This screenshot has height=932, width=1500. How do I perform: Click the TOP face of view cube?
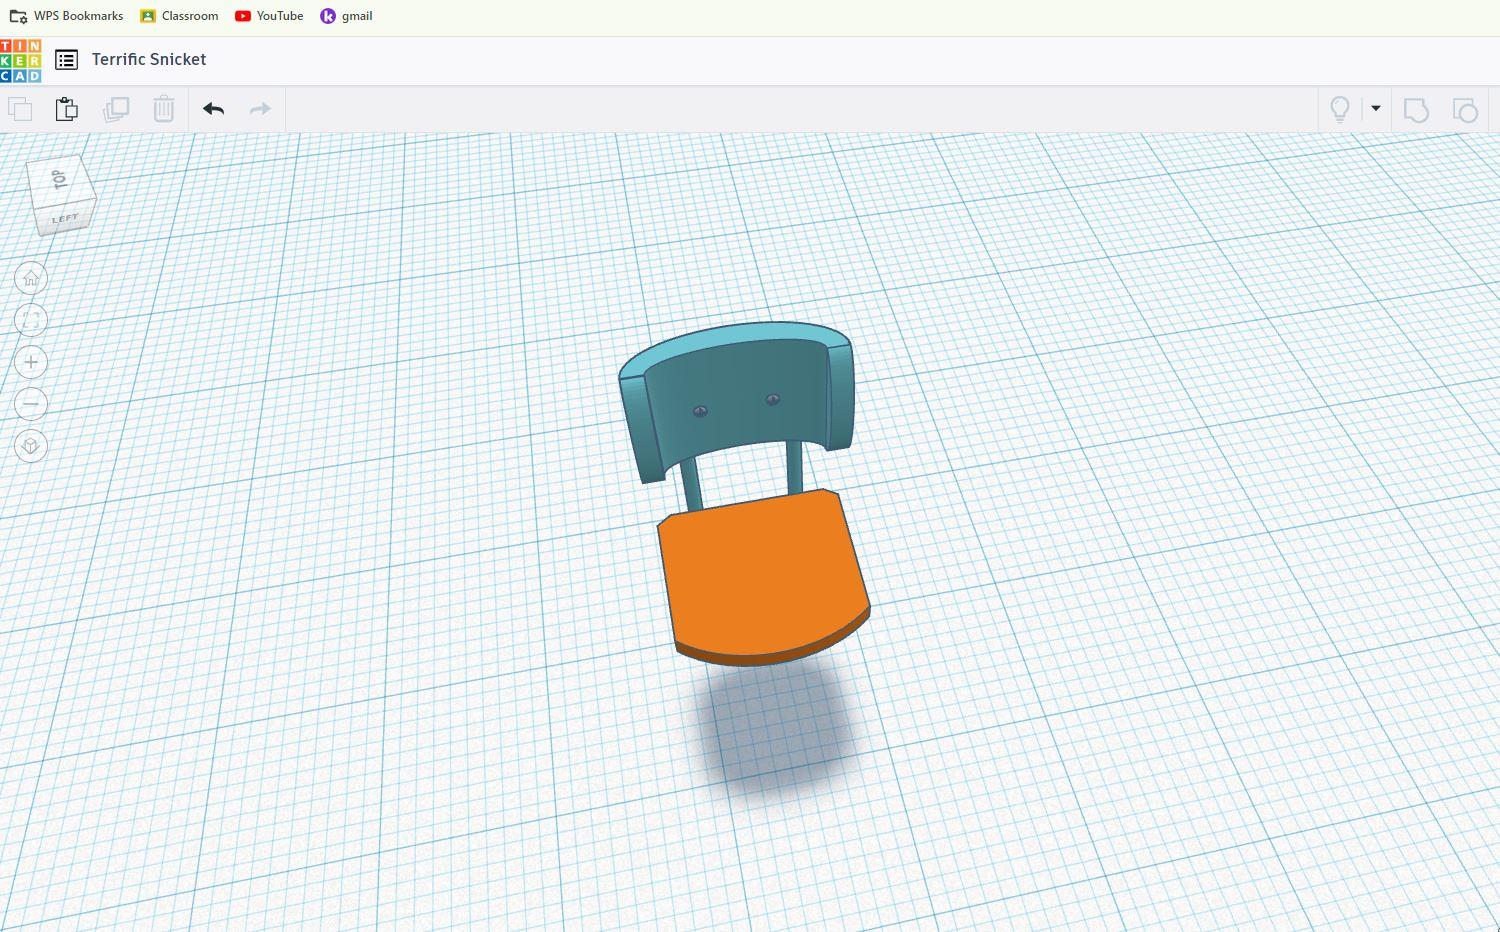click(x=61, y=180)
